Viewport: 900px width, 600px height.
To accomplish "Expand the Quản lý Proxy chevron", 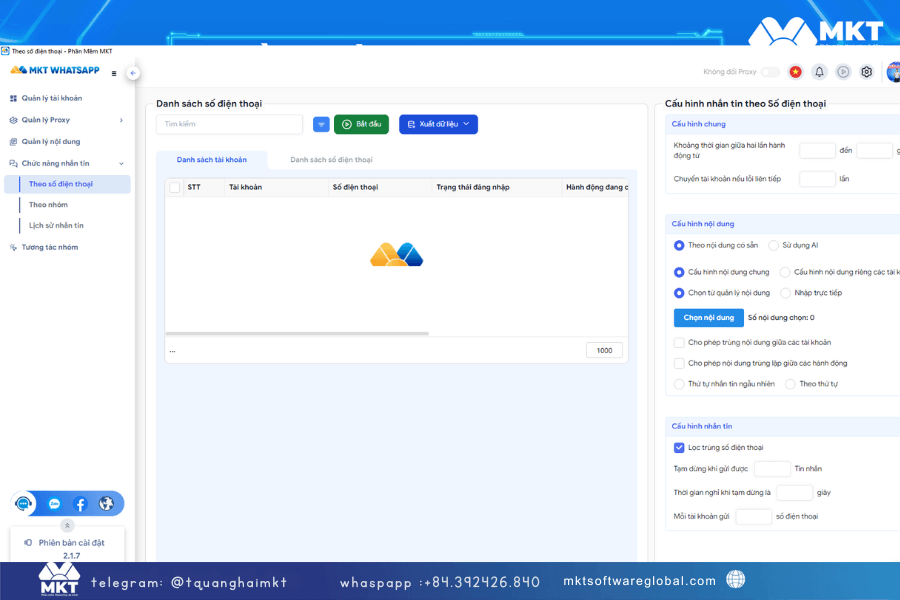I will pos(121,120).
